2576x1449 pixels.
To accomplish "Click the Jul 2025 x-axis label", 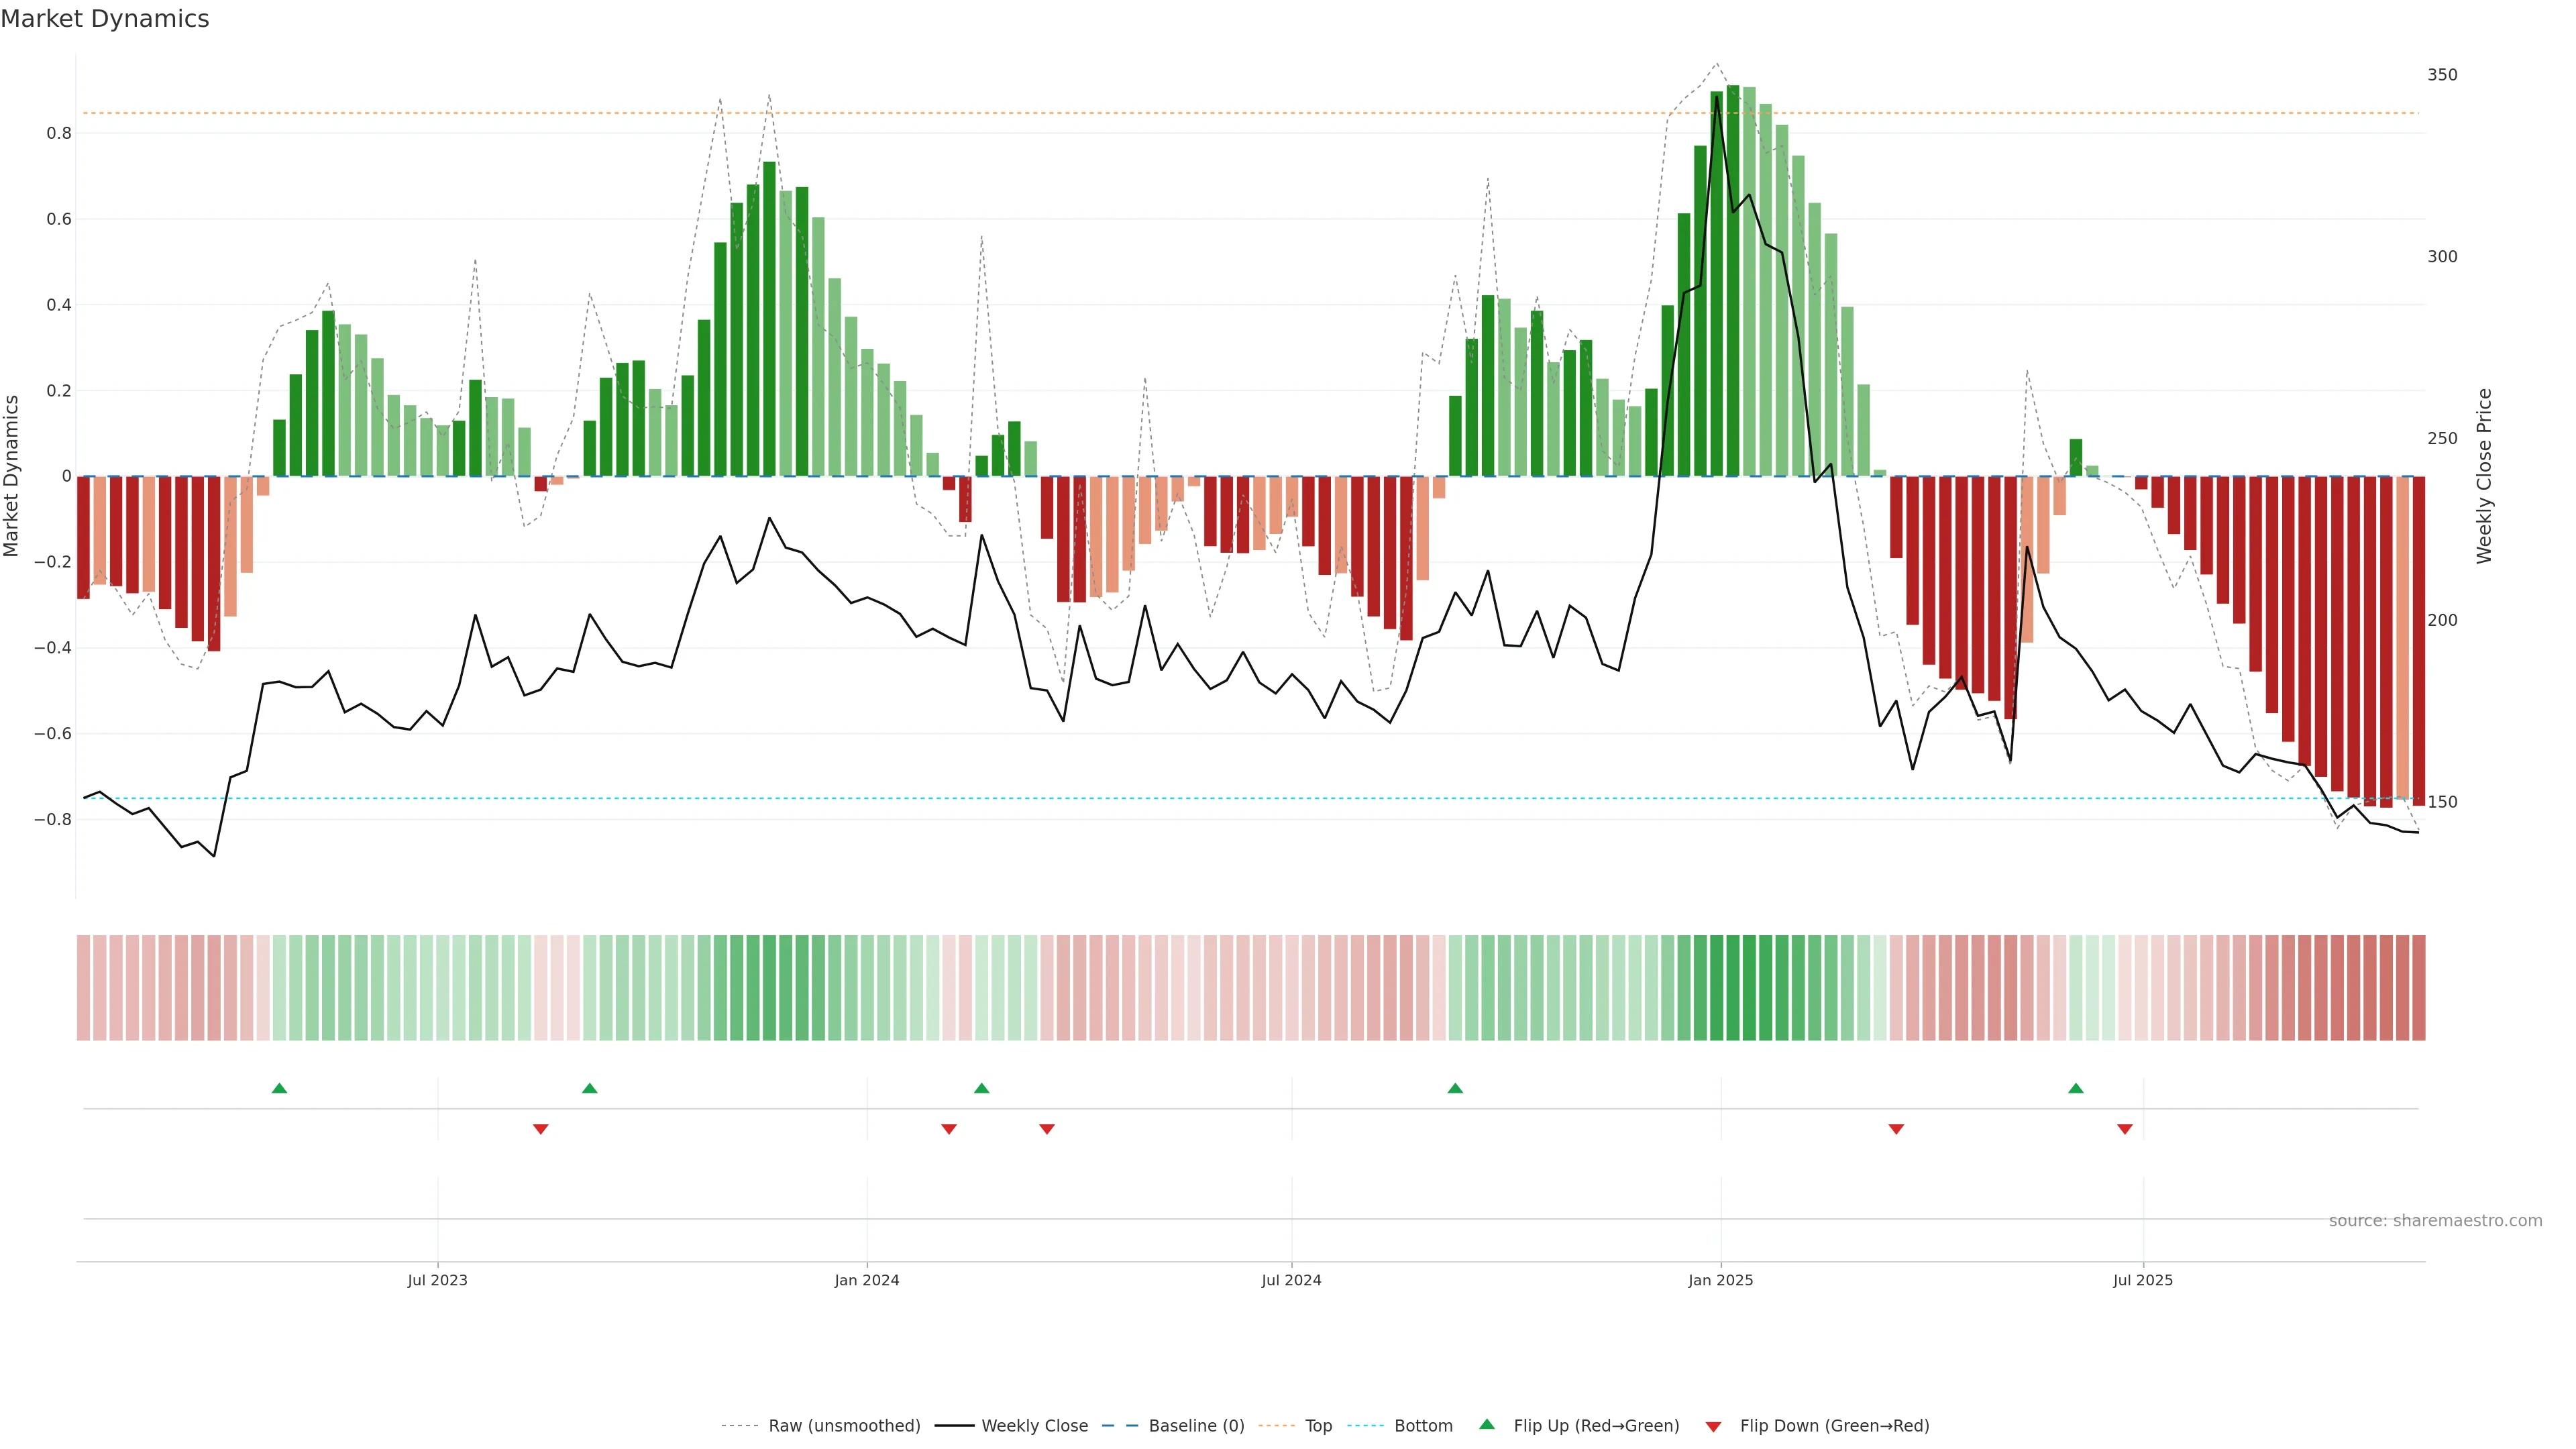I will click(2143, 1280).
